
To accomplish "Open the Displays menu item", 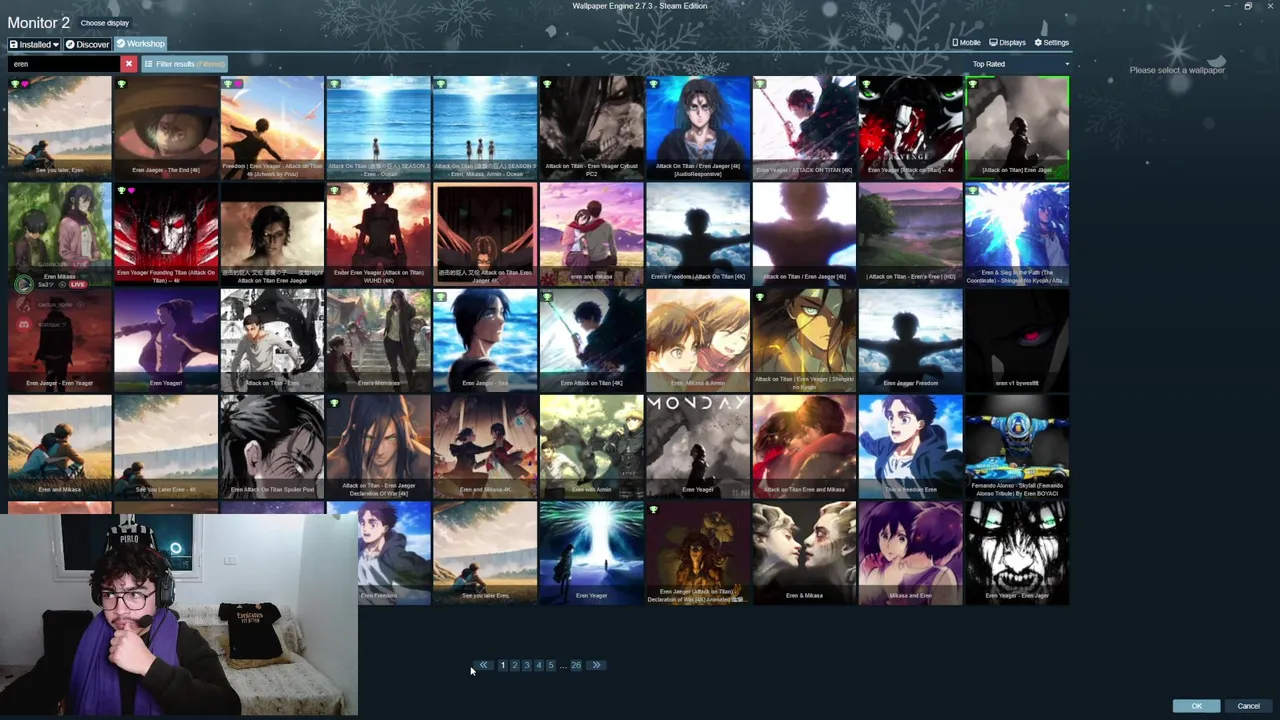I will point(1008,43).
